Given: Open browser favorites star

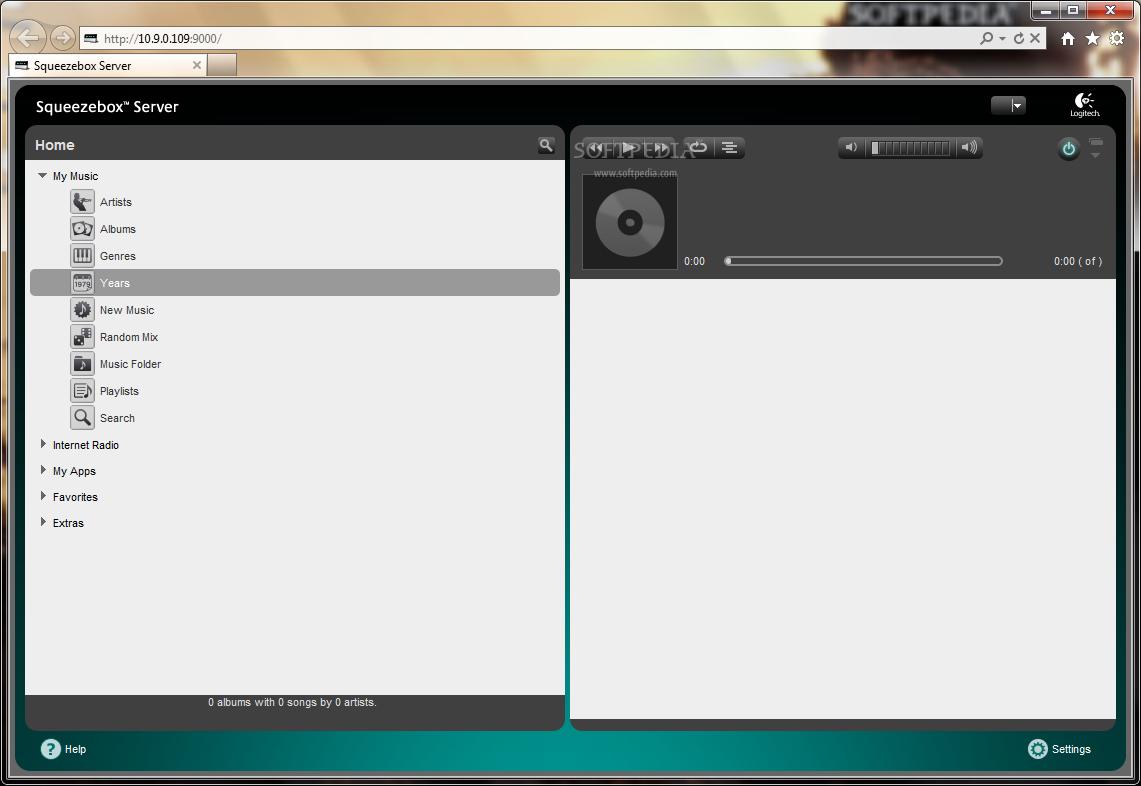Looking at the screenshot, I should tap(1092, 39).
